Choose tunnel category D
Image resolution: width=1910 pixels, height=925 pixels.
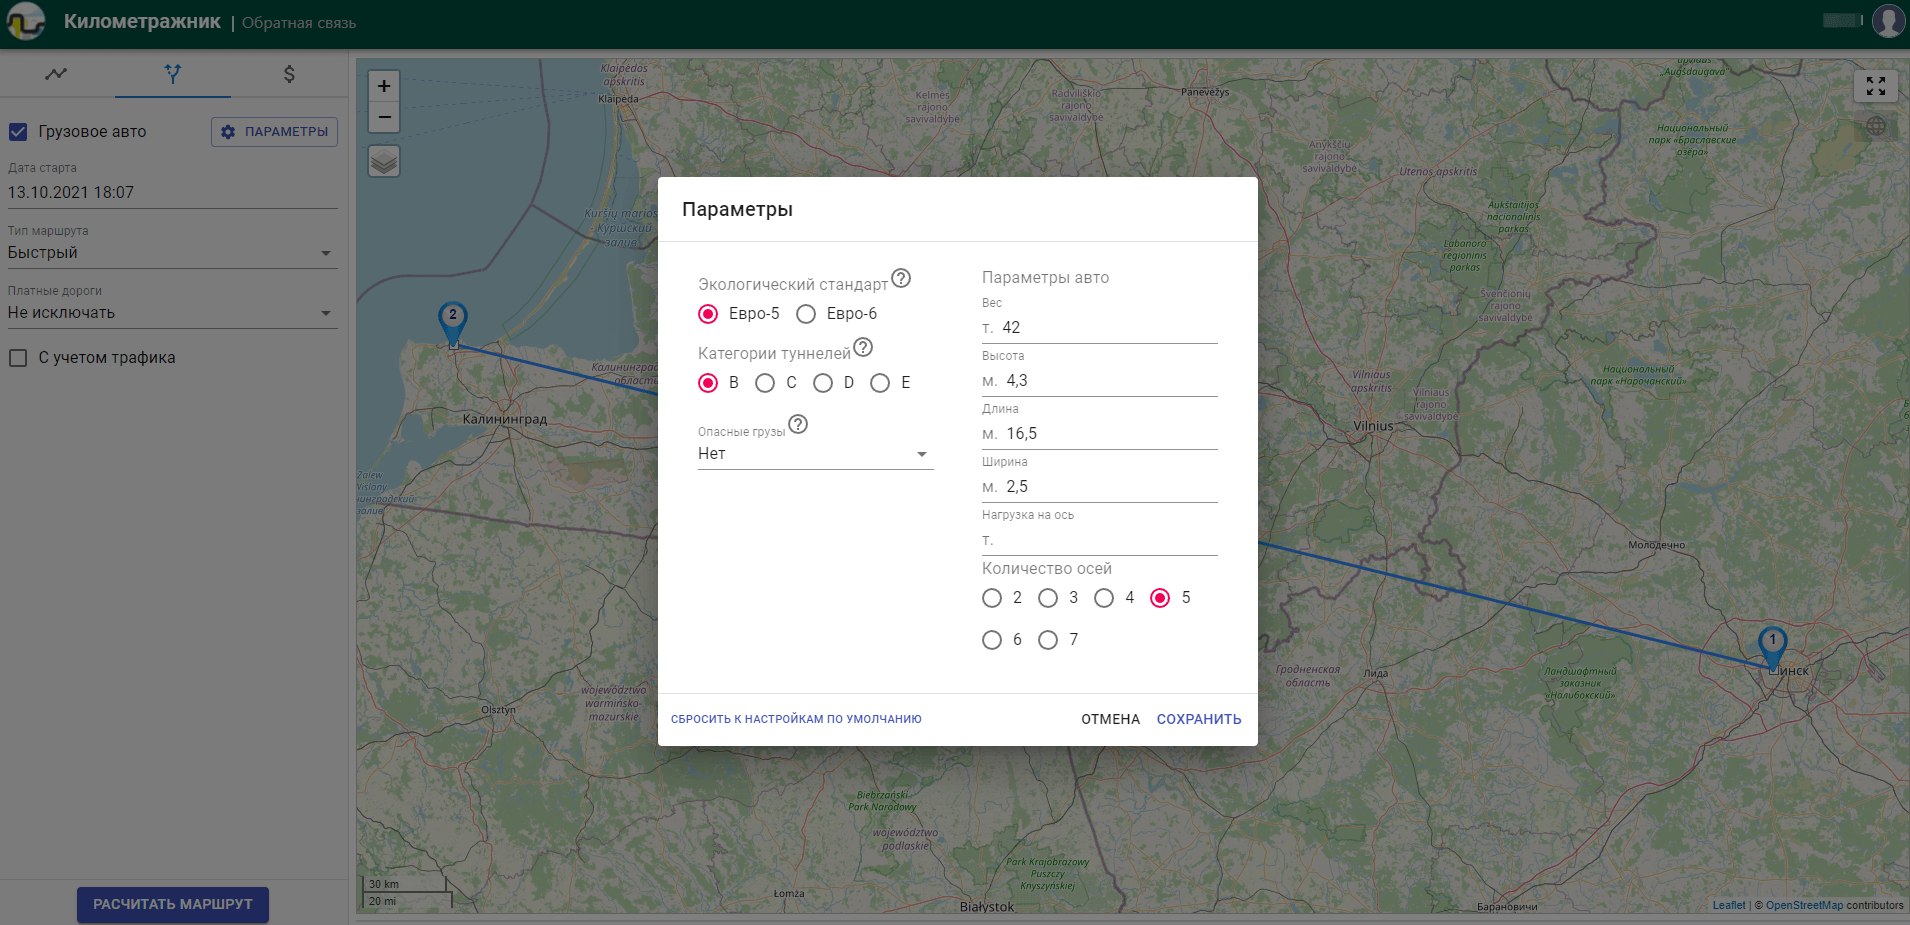click(823, 383)
